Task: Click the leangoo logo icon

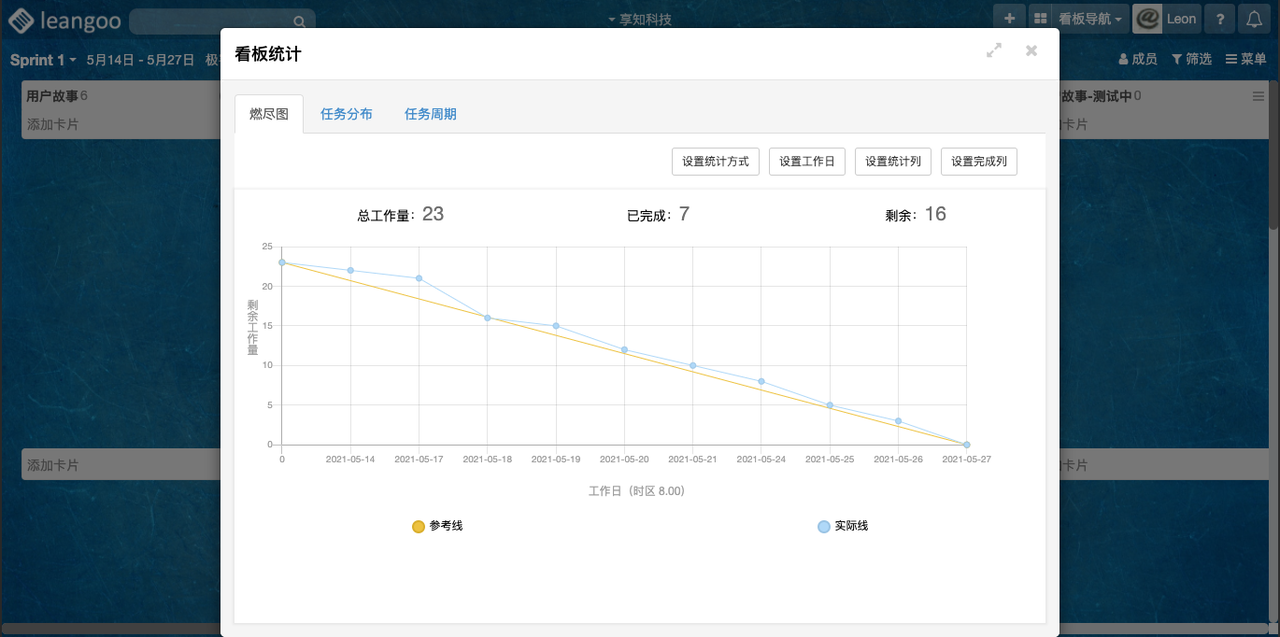Action: click(21, 20)
